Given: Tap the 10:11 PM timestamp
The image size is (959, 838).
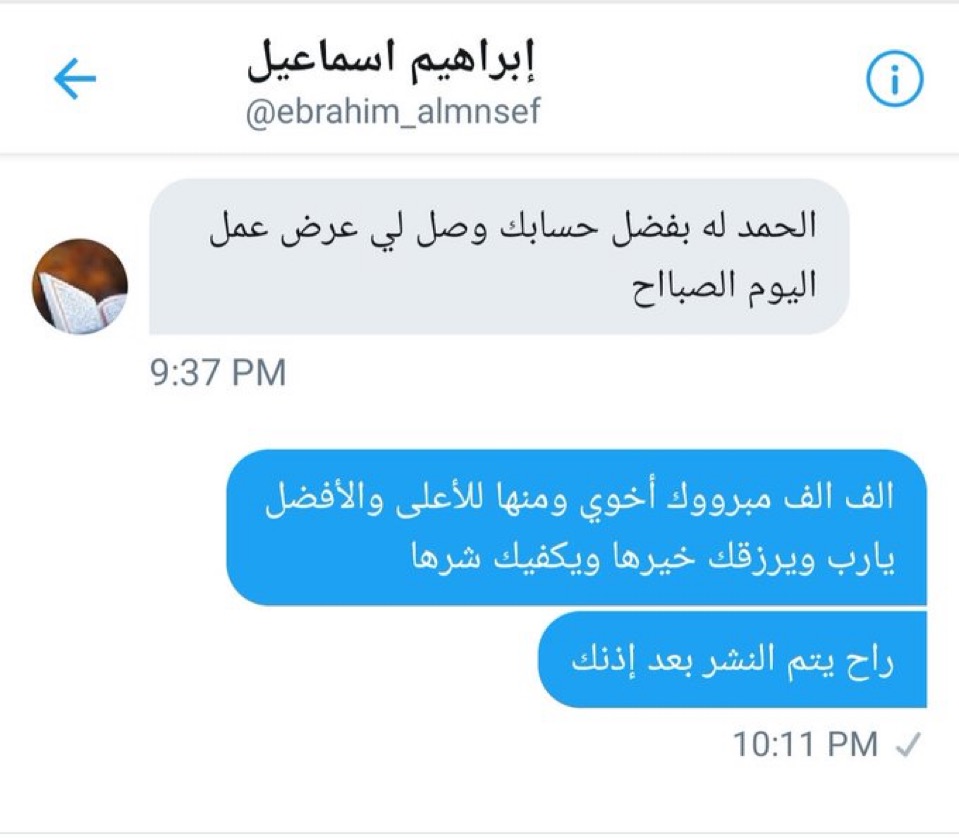Looking at the screenshot, I should 805,744.
